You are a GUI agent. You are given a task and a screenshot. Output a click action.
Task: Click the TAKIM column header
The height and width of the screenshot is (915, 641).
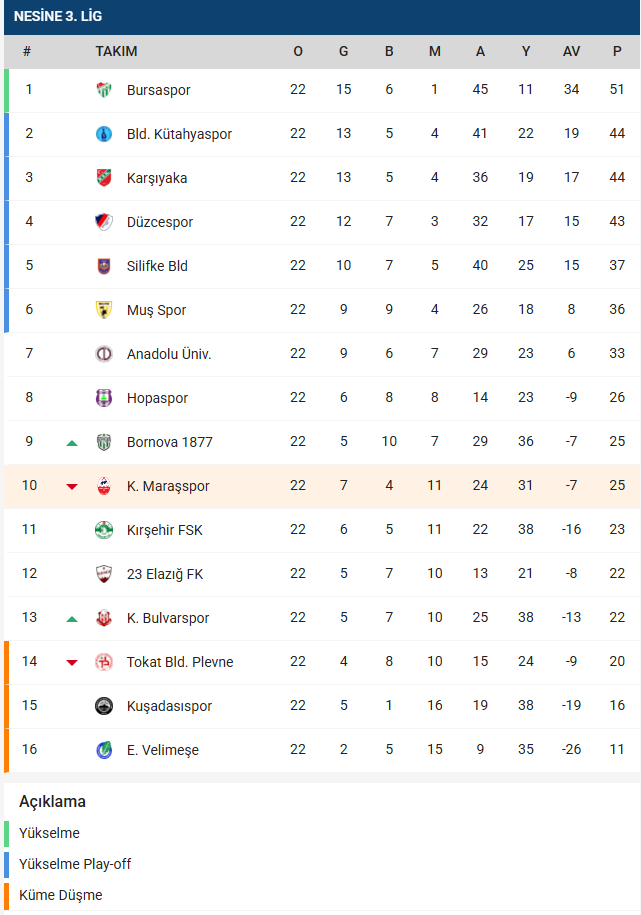click(116, 51)
